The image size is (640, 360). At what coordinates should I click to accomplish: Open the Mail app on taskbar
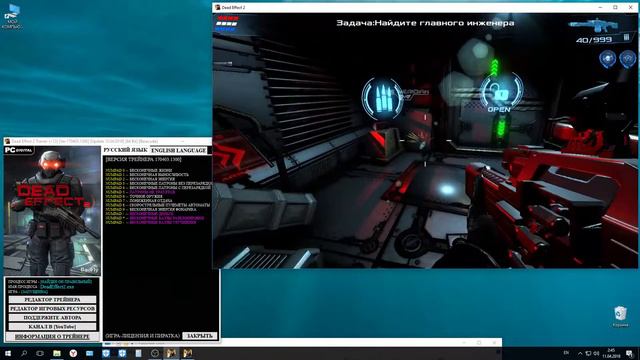[89, 353]
